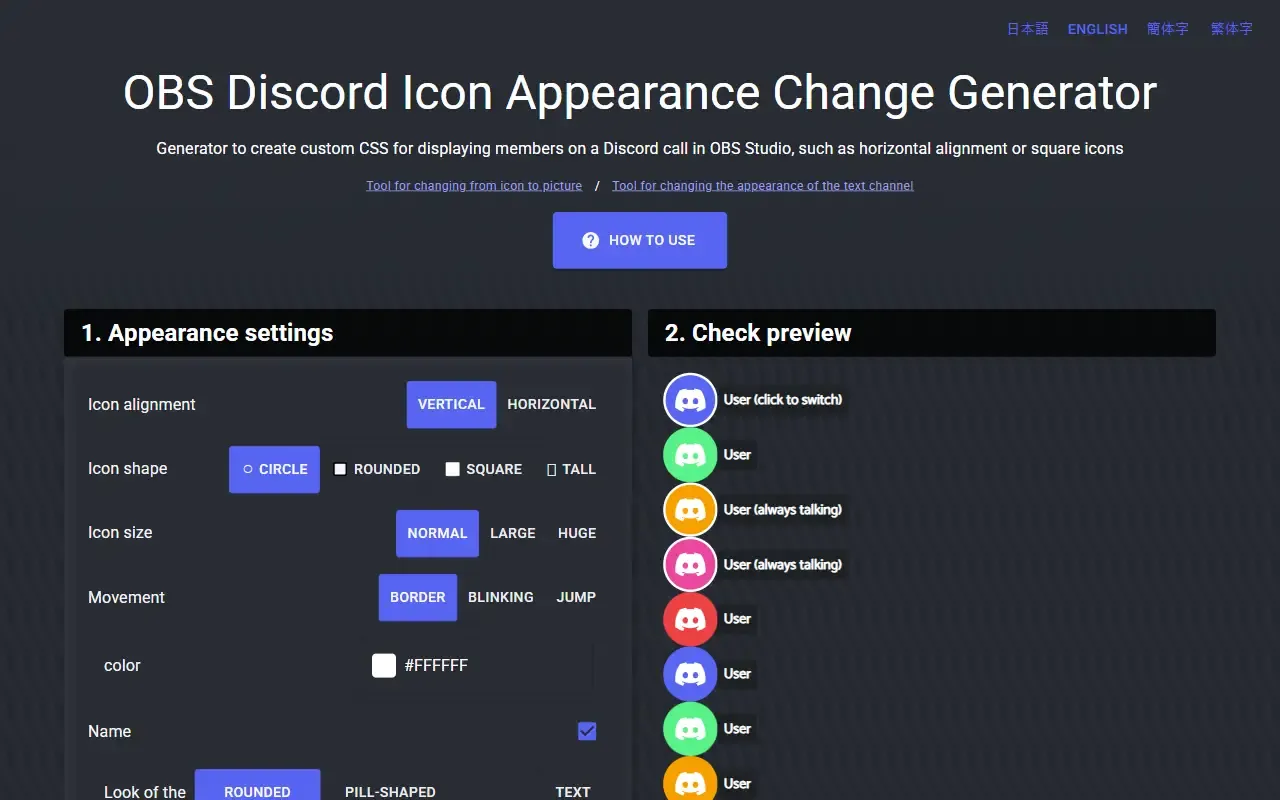Choose Square icon shape
The image size is (1280, 800).
(x=483, y=469)
